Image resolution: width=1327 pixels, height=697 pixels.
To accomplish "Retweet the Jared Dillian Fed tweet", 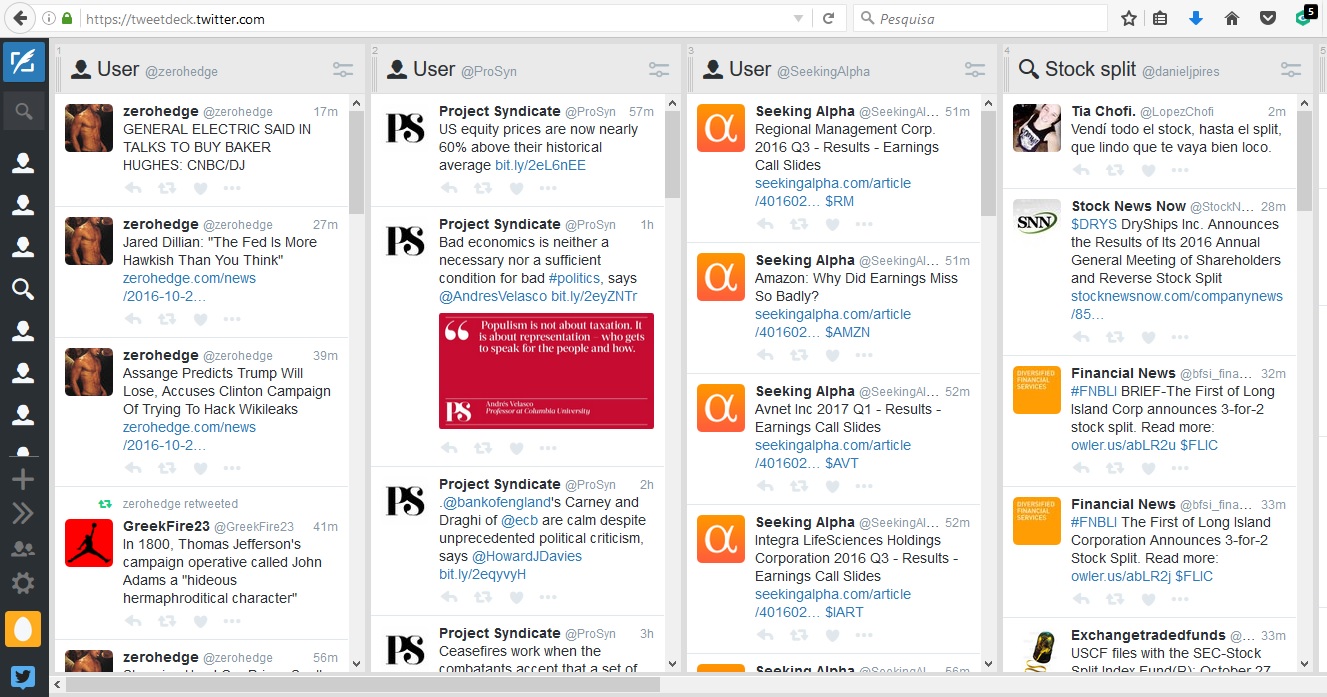I will pos(166,319).
